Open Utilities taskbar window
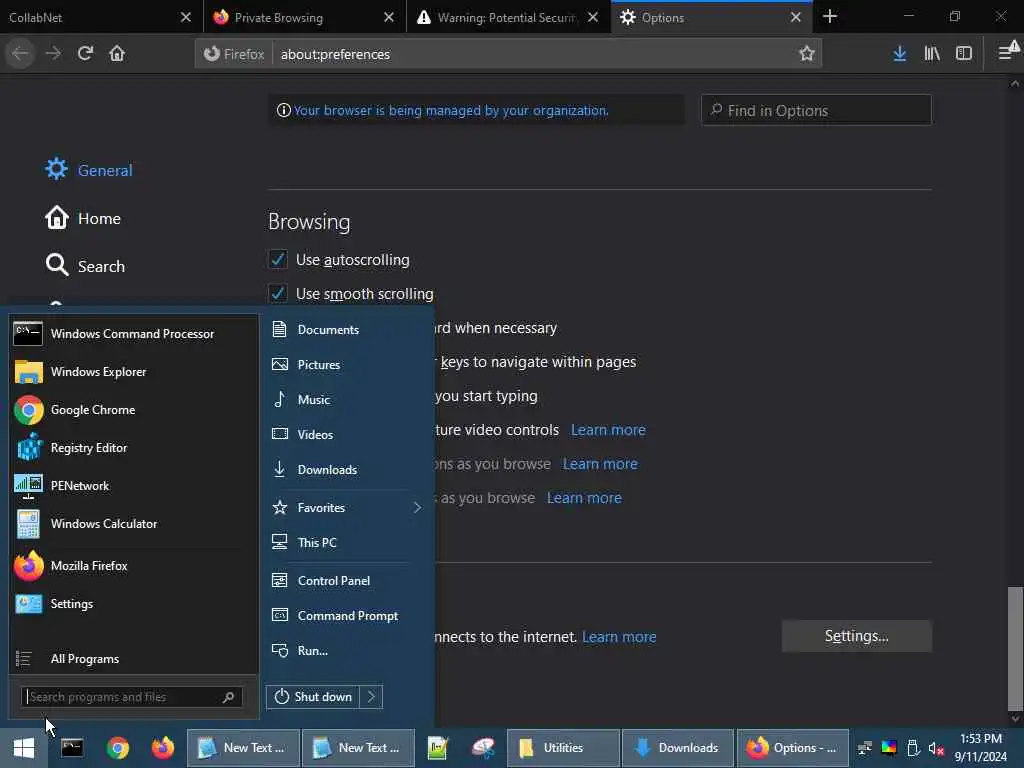1024x768 pixels. (563, 748)
